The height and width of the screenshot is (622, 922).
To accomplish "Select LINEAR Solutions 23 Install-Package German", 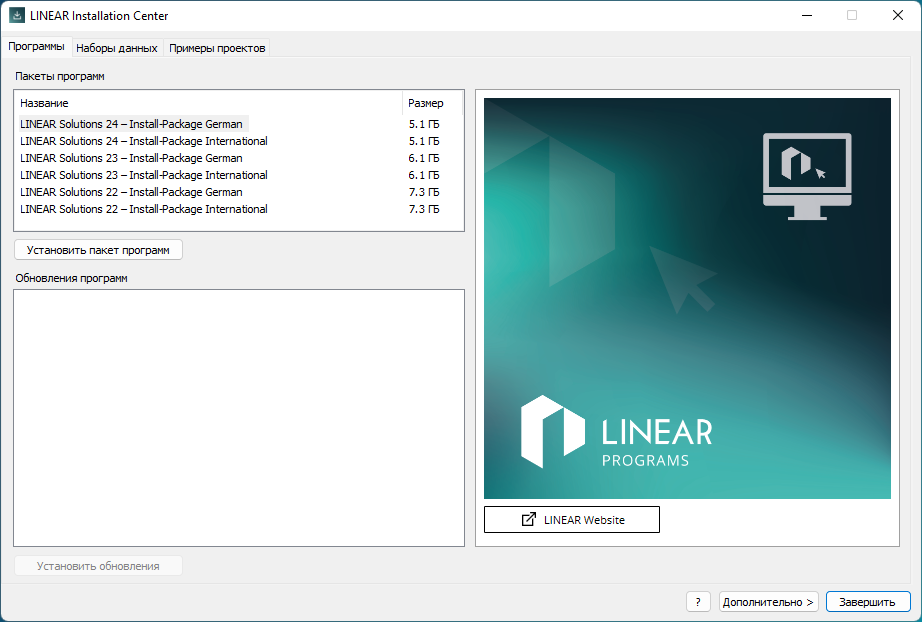I will coord(131,158).
